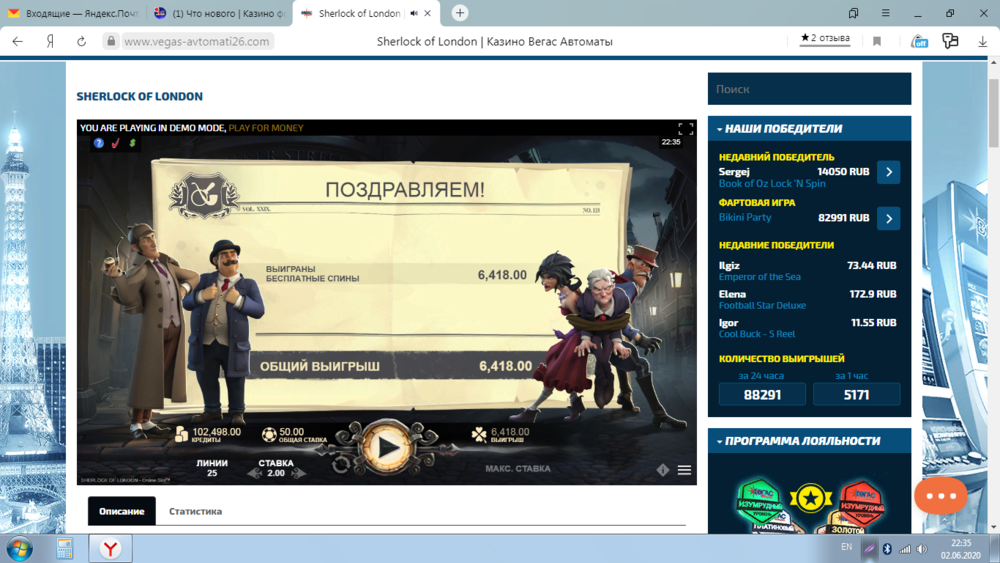
Task: Click the address bar URL
Action: click(x=196, y=41)
